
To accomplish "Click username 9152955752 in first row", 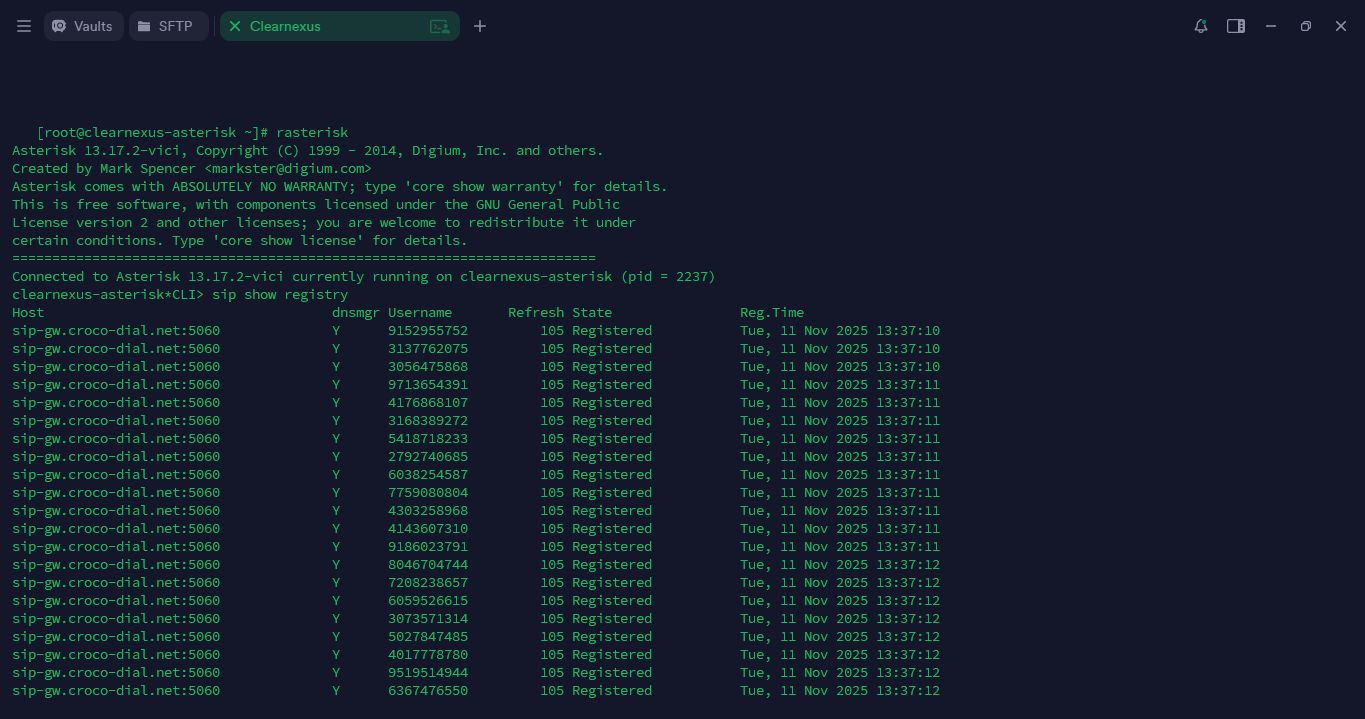I will point(428,330).
